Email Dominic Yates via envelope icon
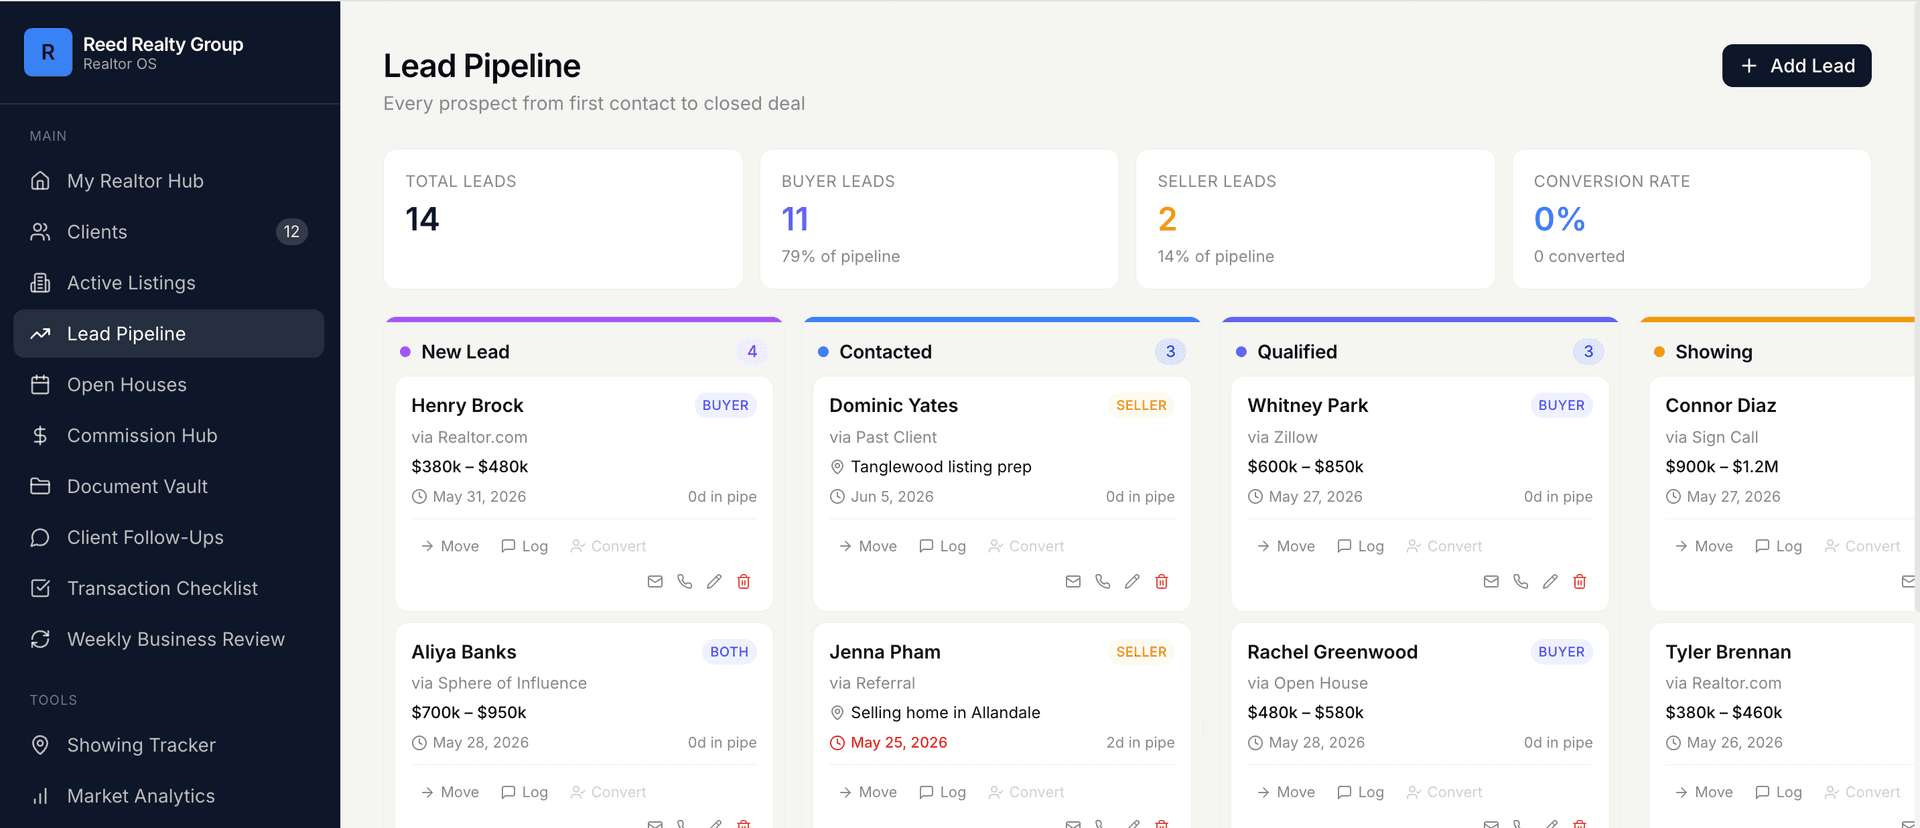Screen dimensions: 1920x828 [x=1073, y=581]
